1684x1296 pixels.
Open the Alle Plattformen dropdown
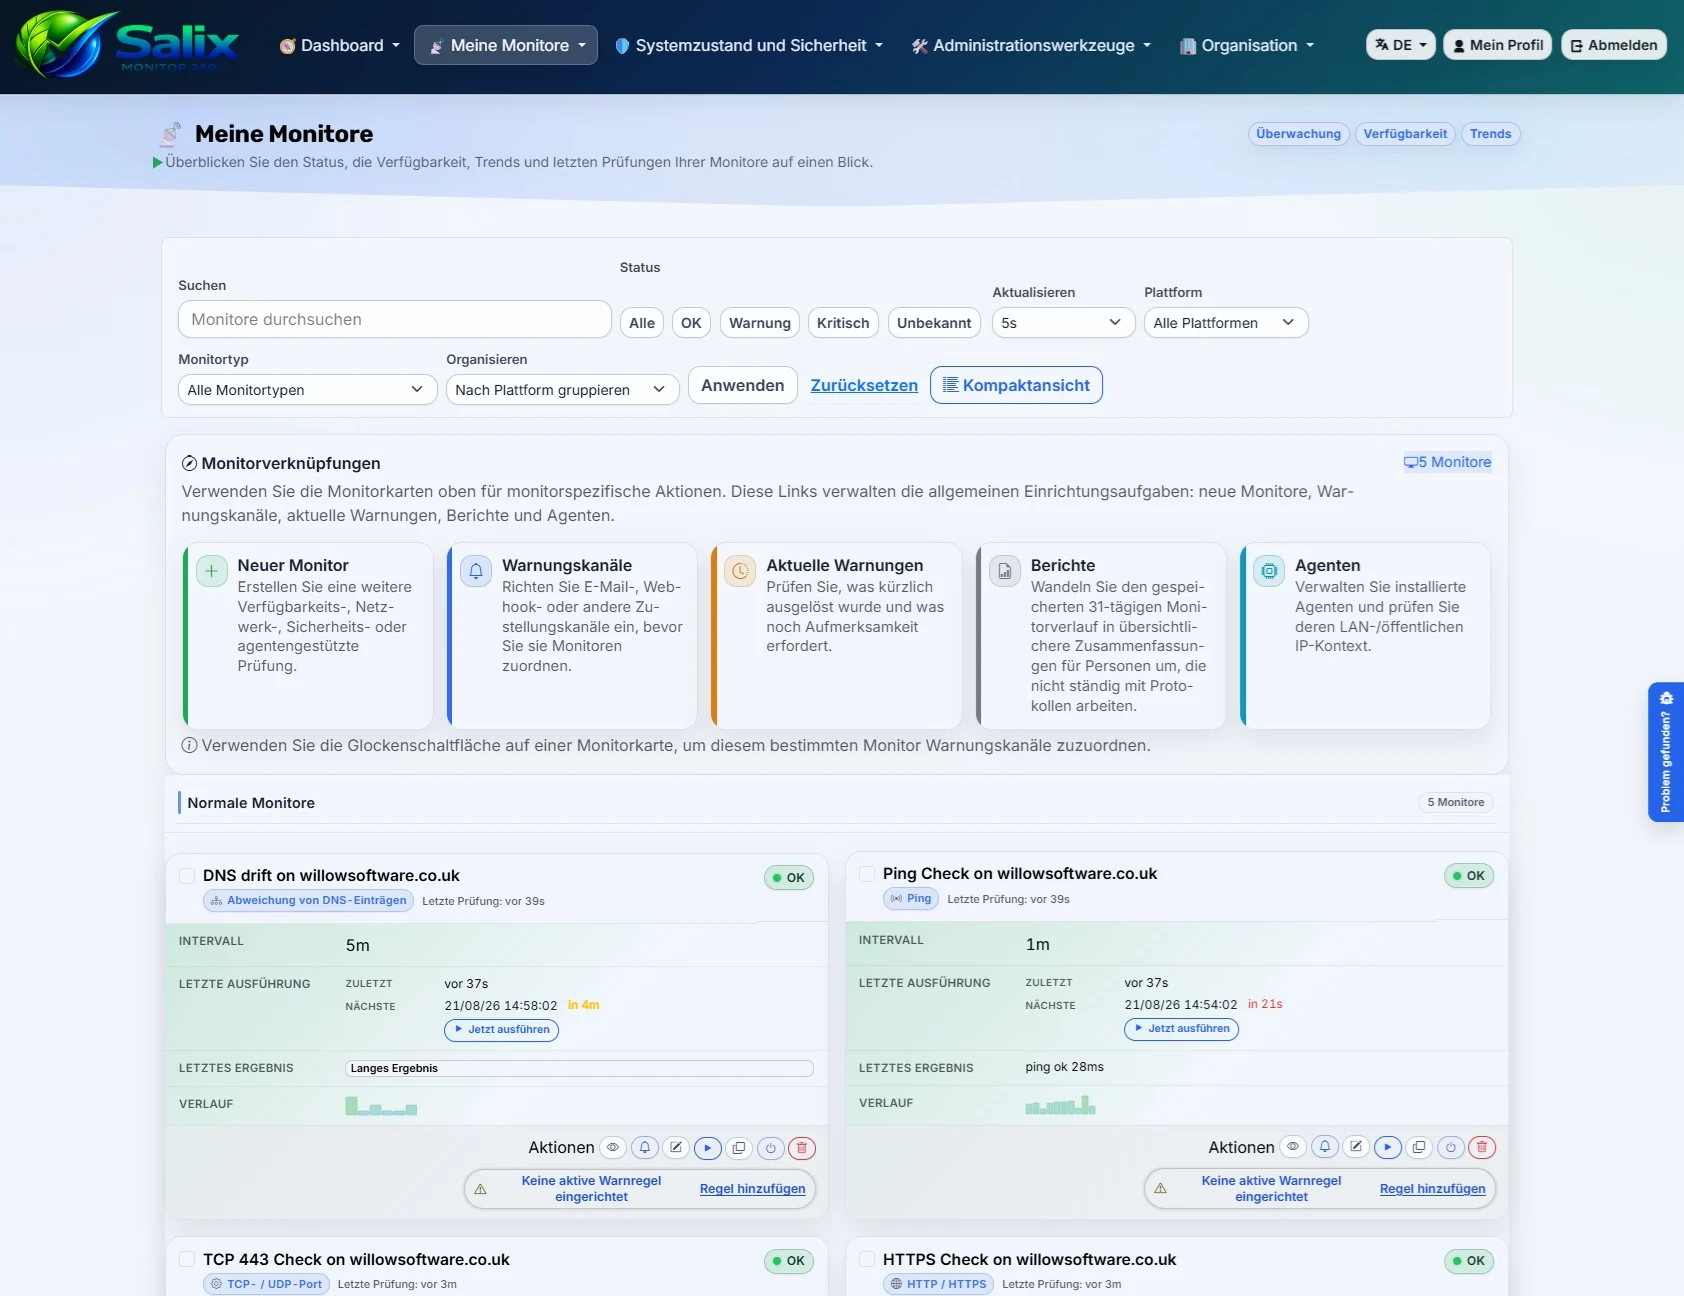[1225, 323]
